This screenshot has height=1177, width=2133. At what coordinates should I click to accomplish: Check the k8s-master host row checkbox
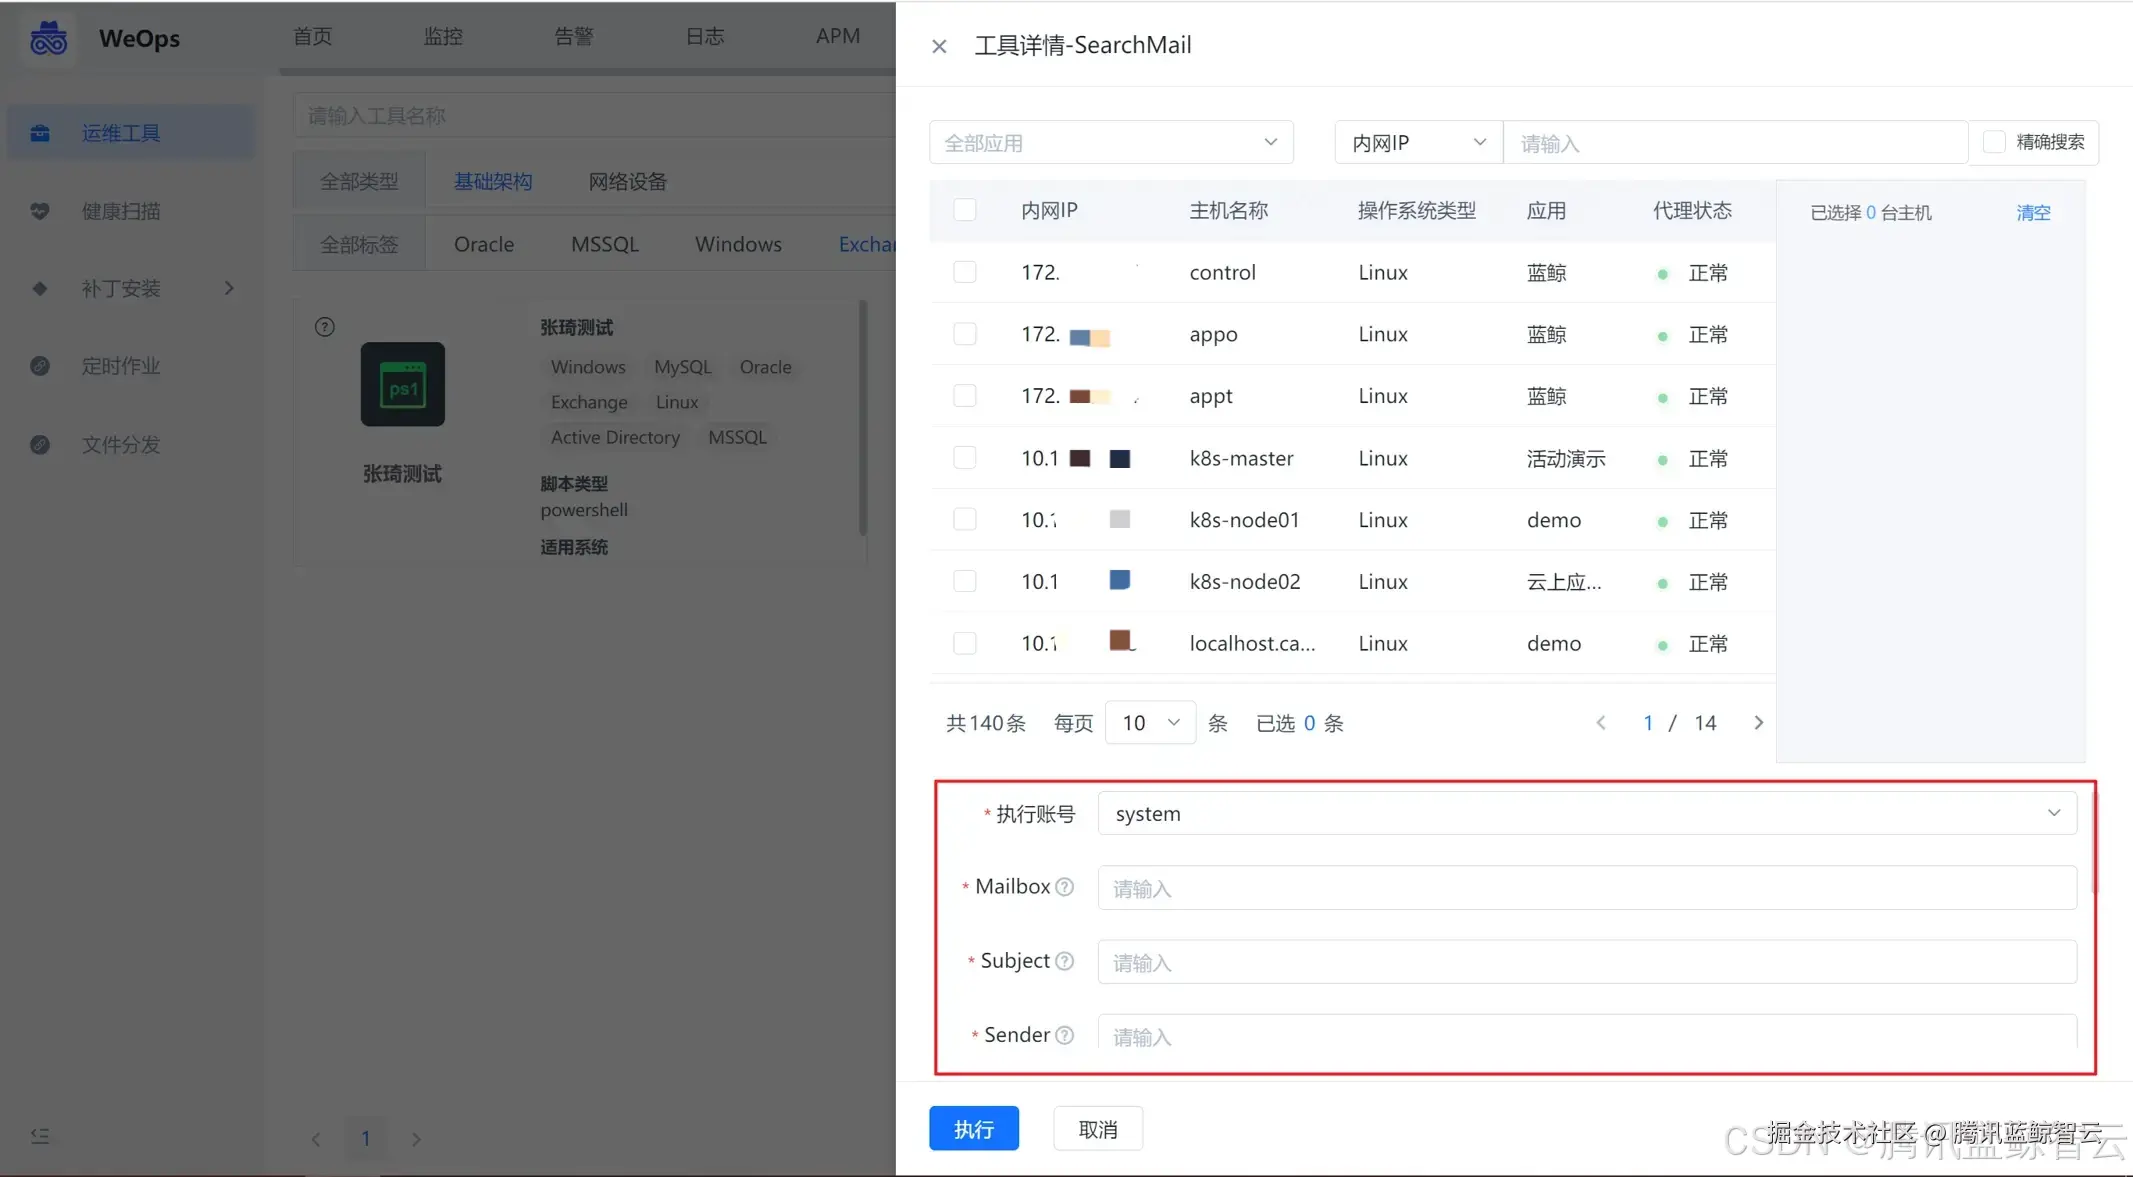pyautogui.click(x=964, y=457)
